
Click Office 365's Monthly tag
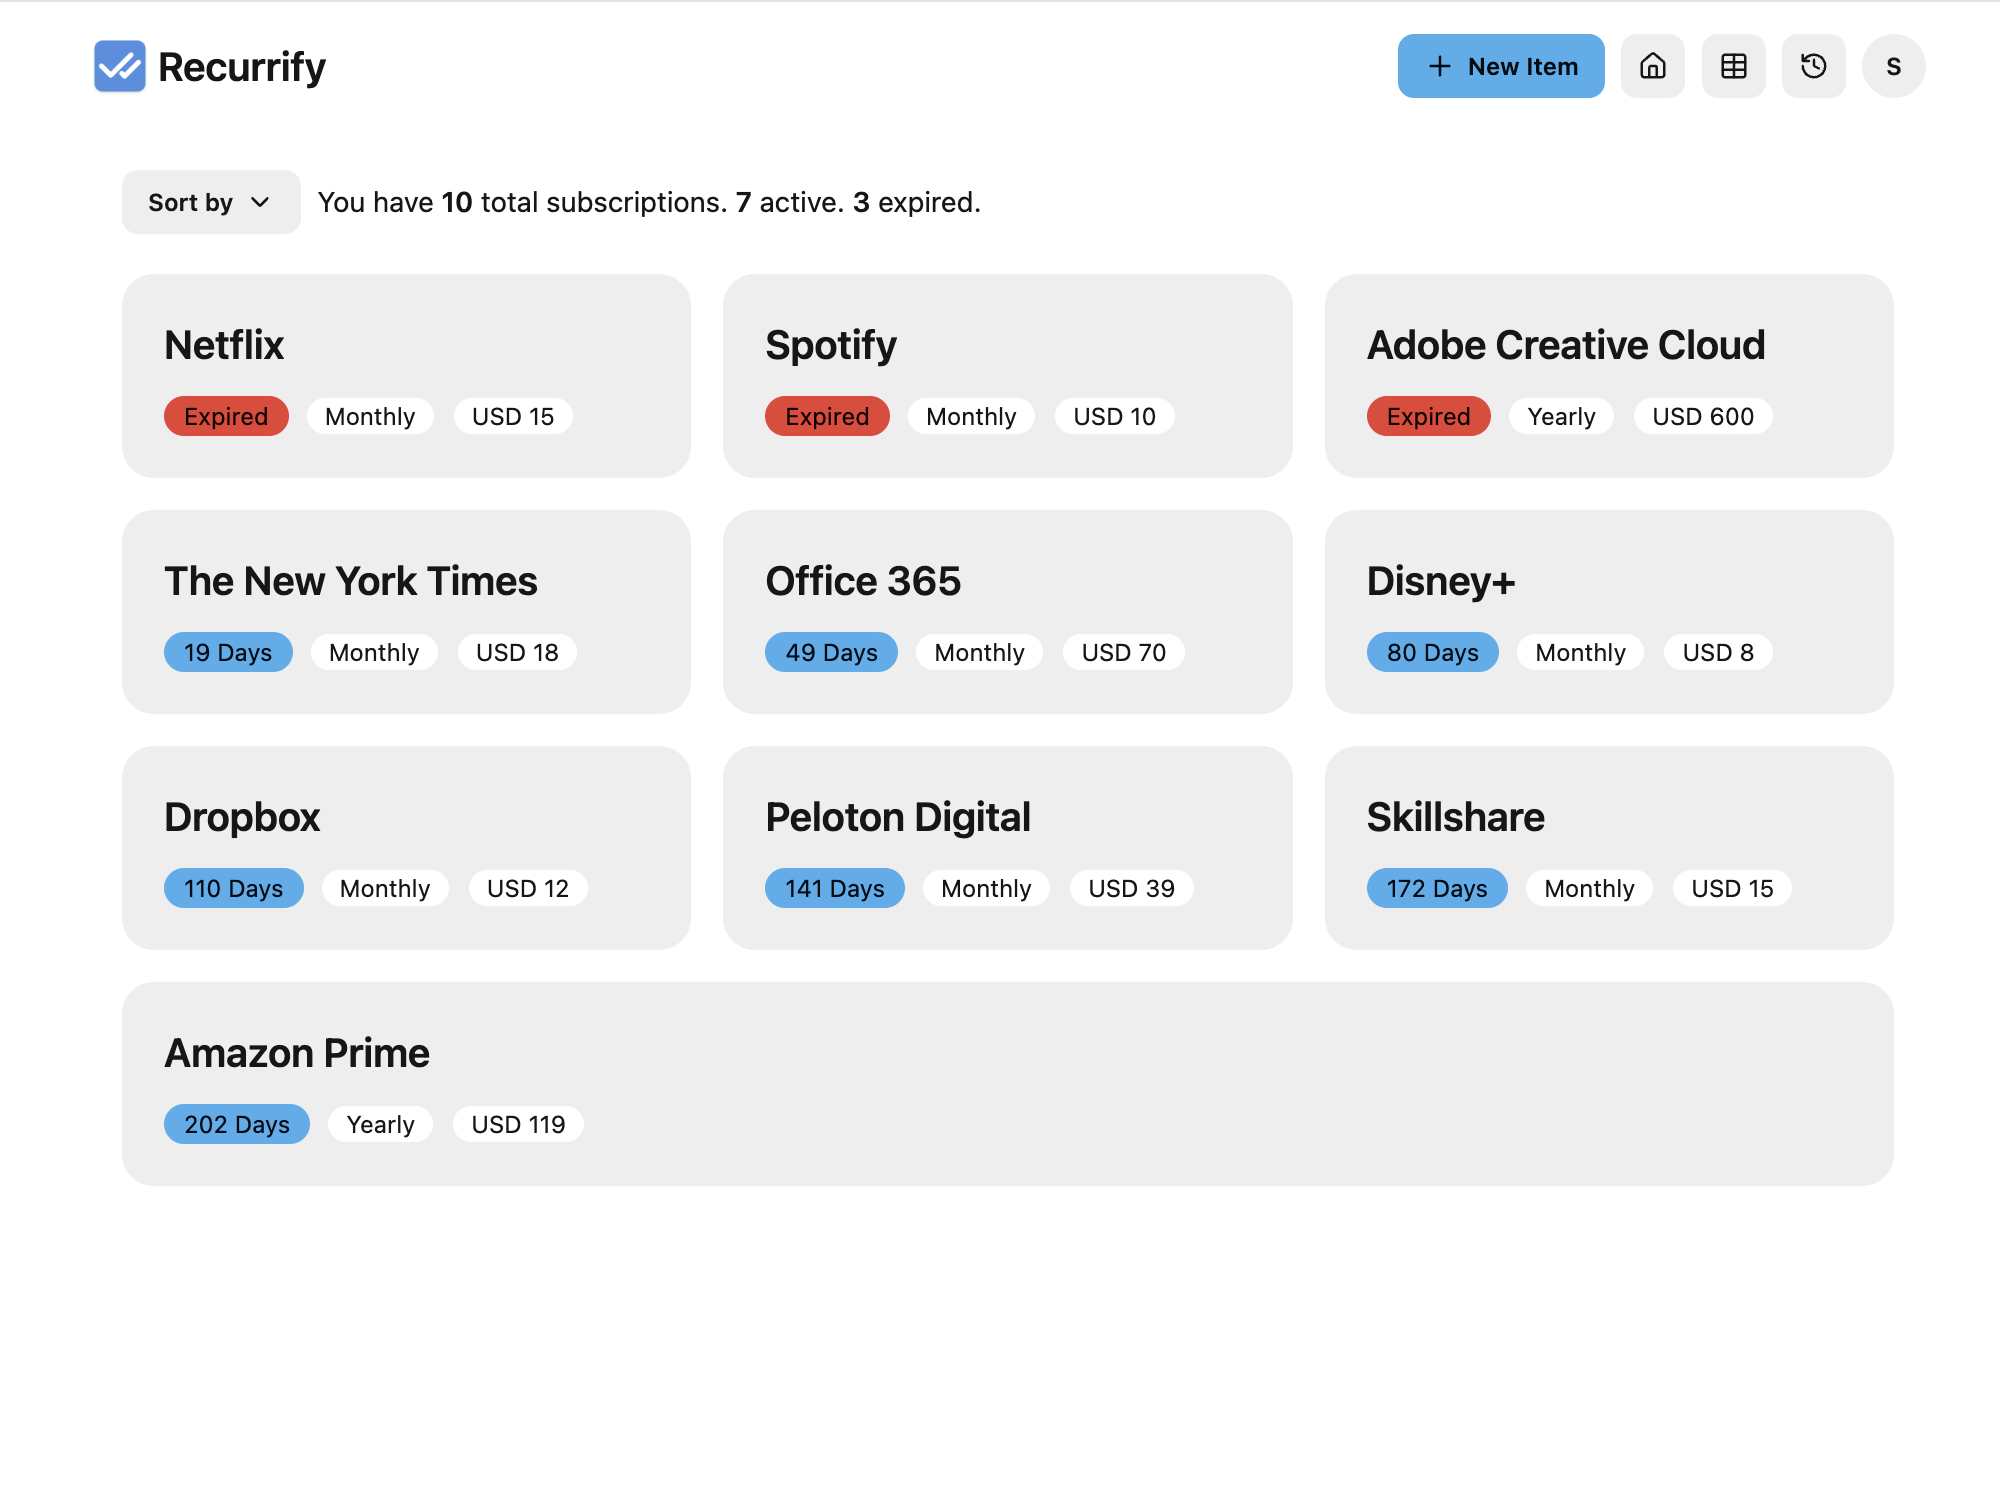979,652
